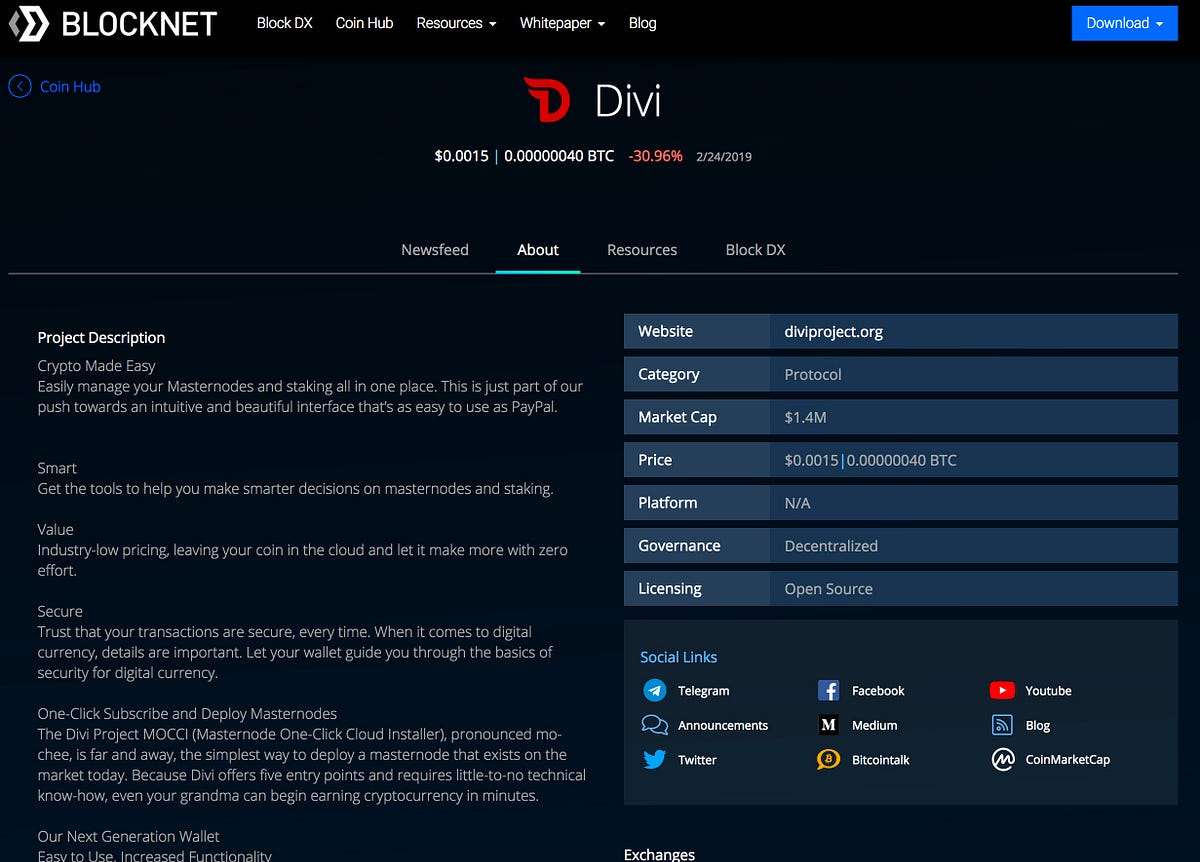Screen dimensions: 1200x862
Task: Click the 2/24/2019 date
Action: point(724,157)
